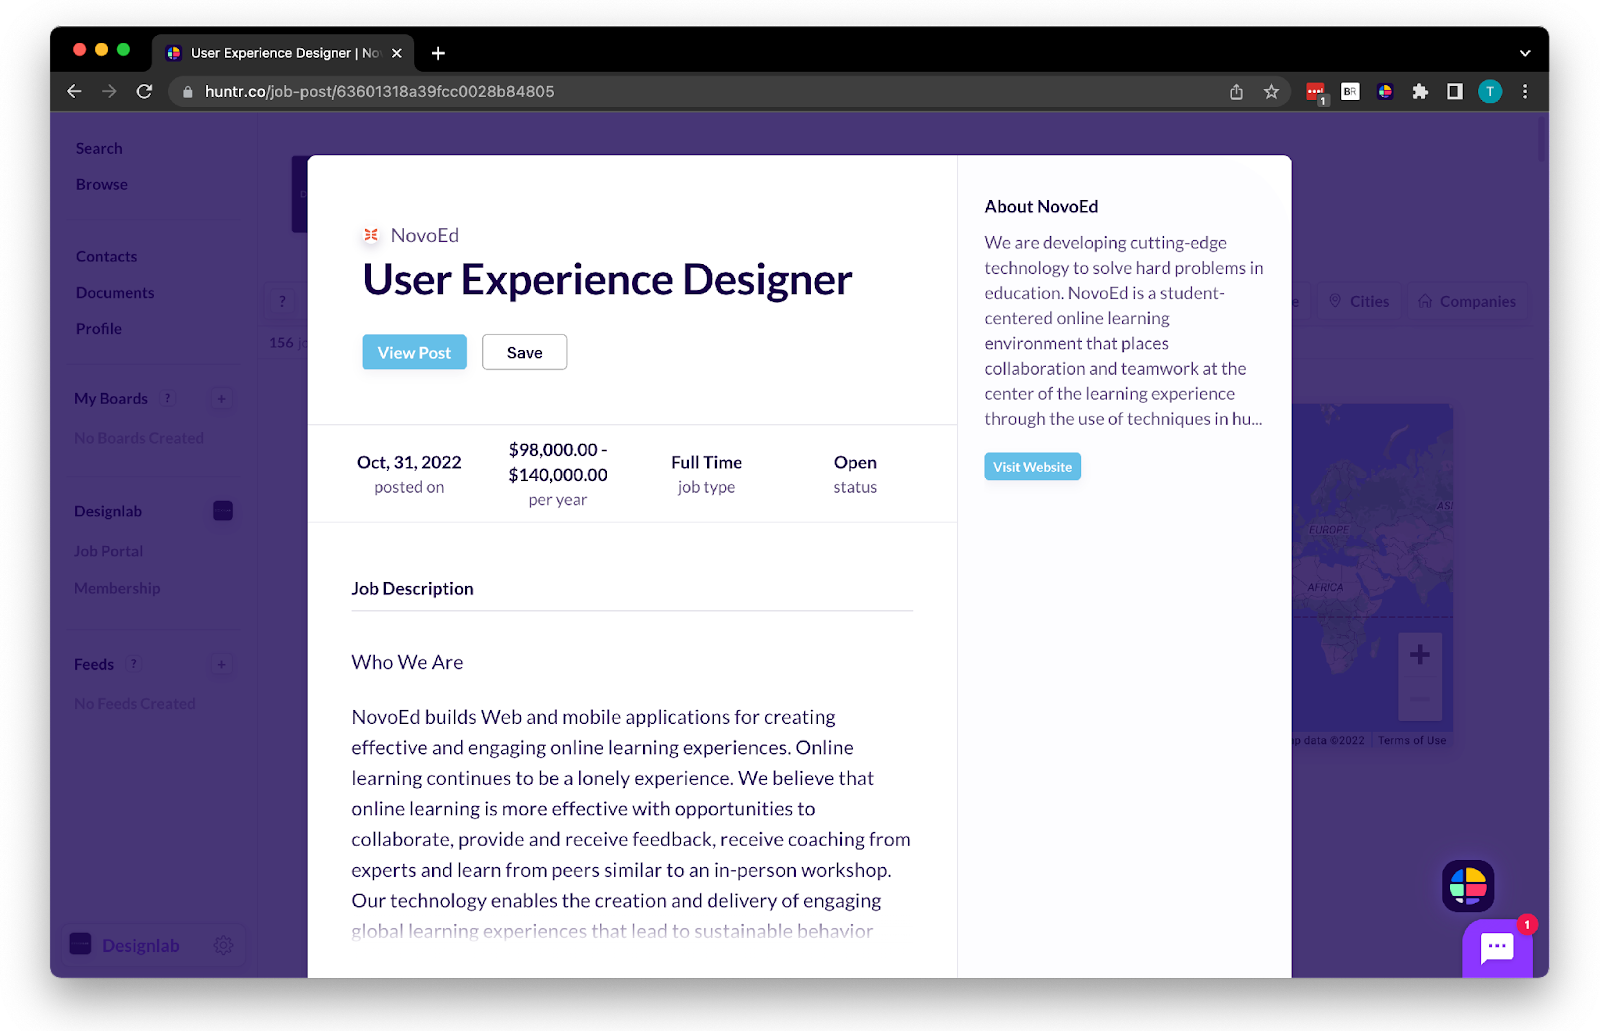1600x1031 pixels.
Task: Go back to the previous page
Action: coord(74,91)
